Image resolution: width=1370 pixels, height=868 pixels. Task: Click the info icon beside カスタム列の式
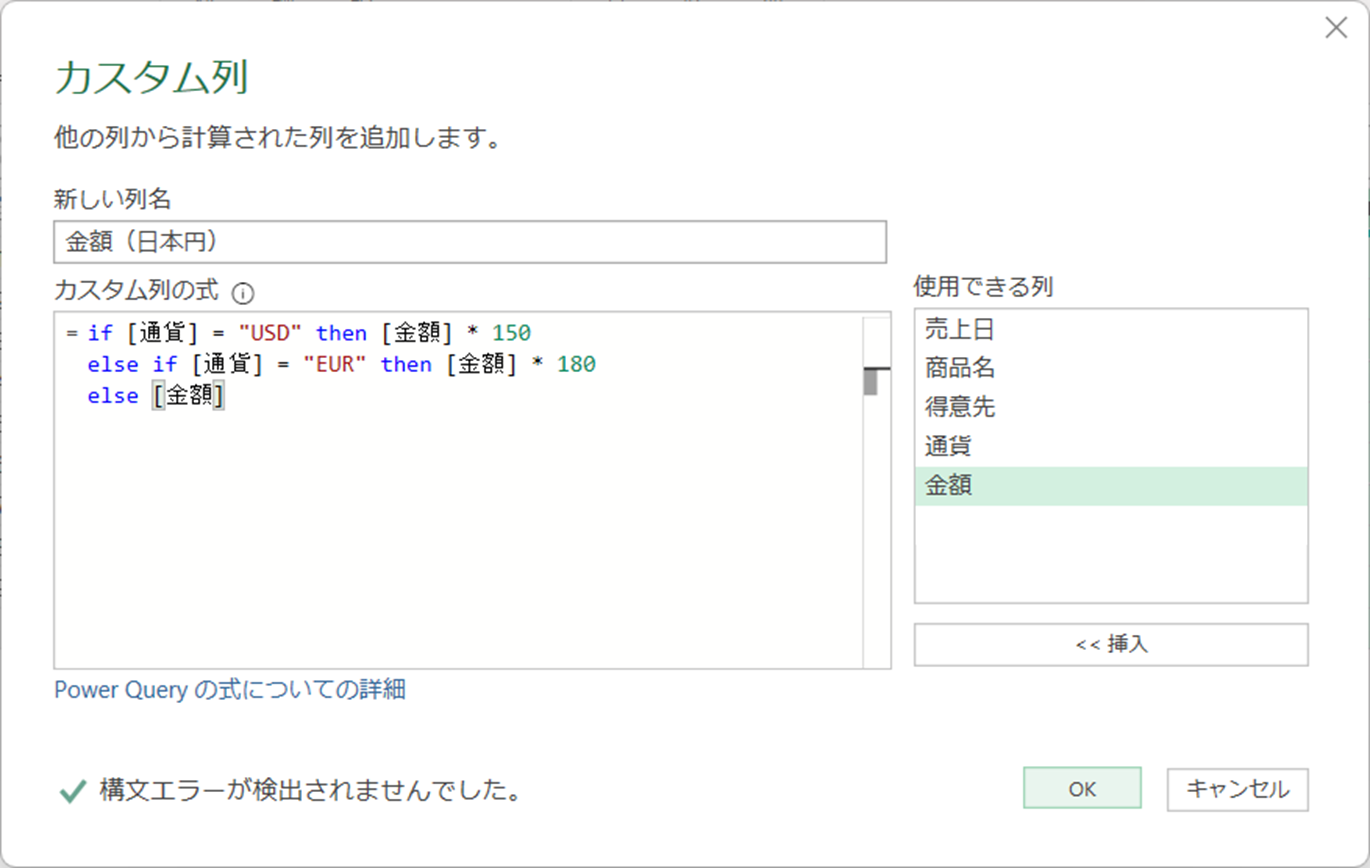click(x=243, y=294)
